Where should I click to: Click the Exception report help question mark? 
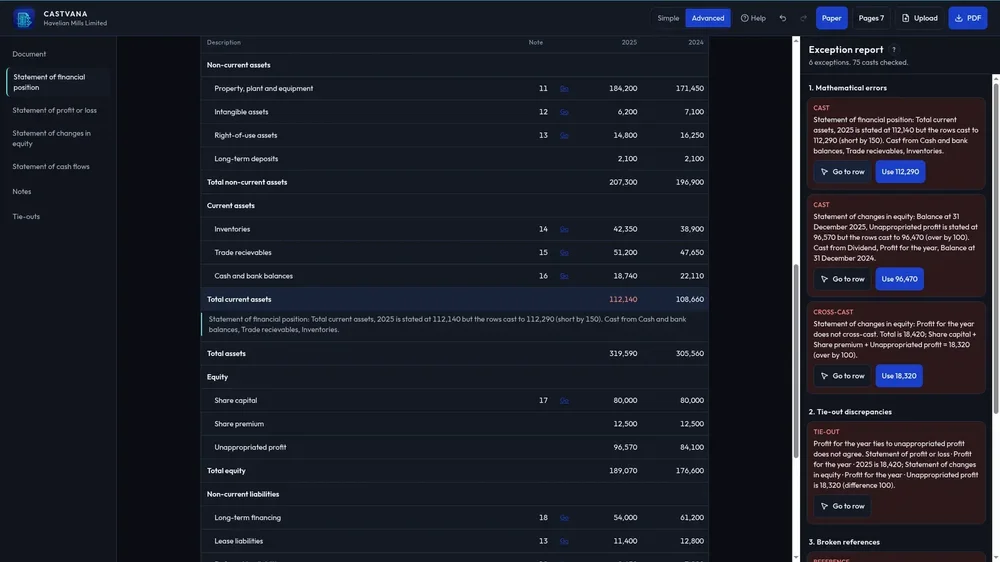893,50
